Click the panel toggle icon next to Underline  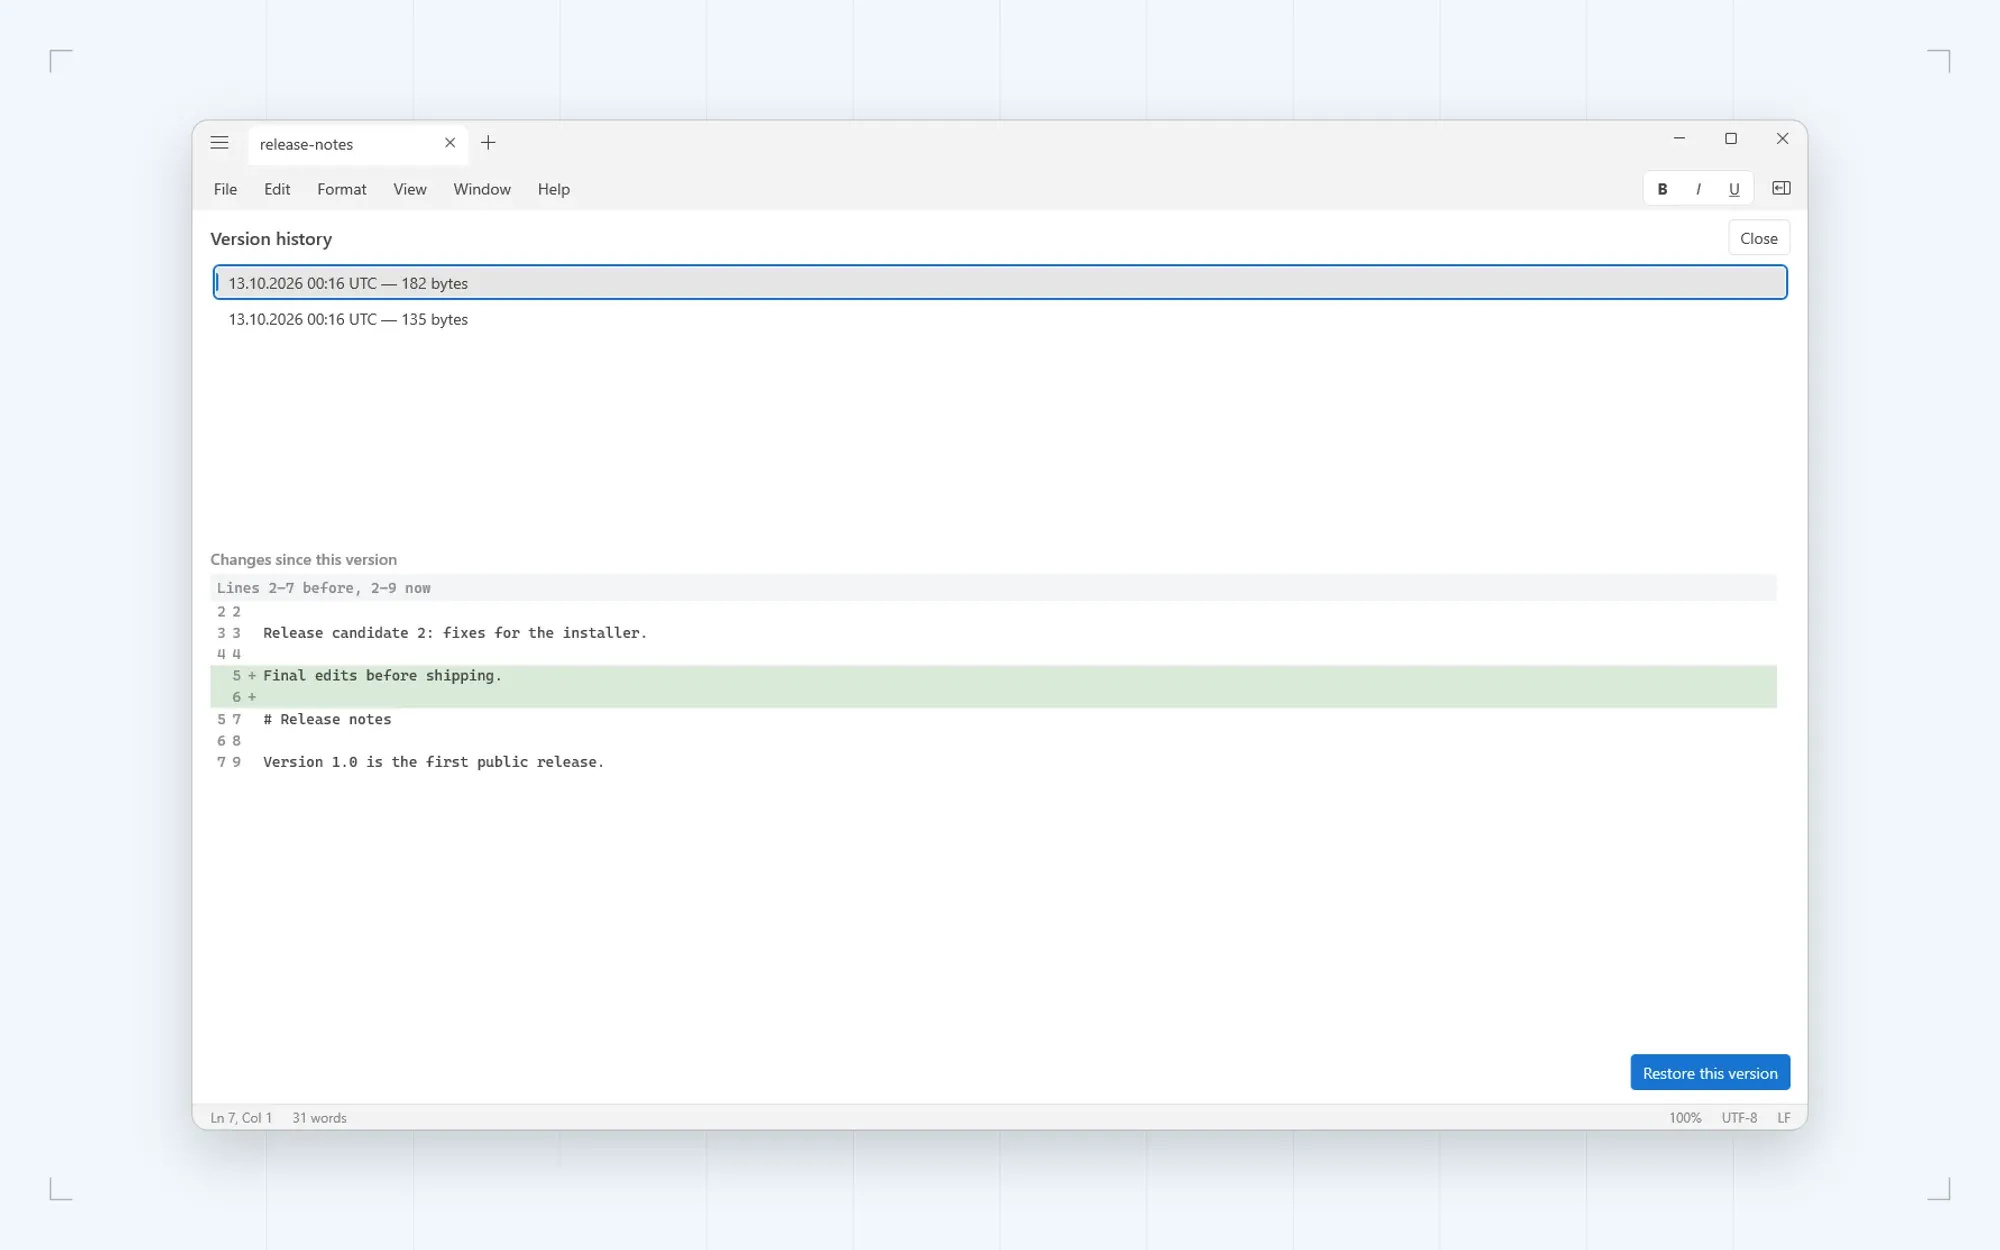click(1781, 188)
